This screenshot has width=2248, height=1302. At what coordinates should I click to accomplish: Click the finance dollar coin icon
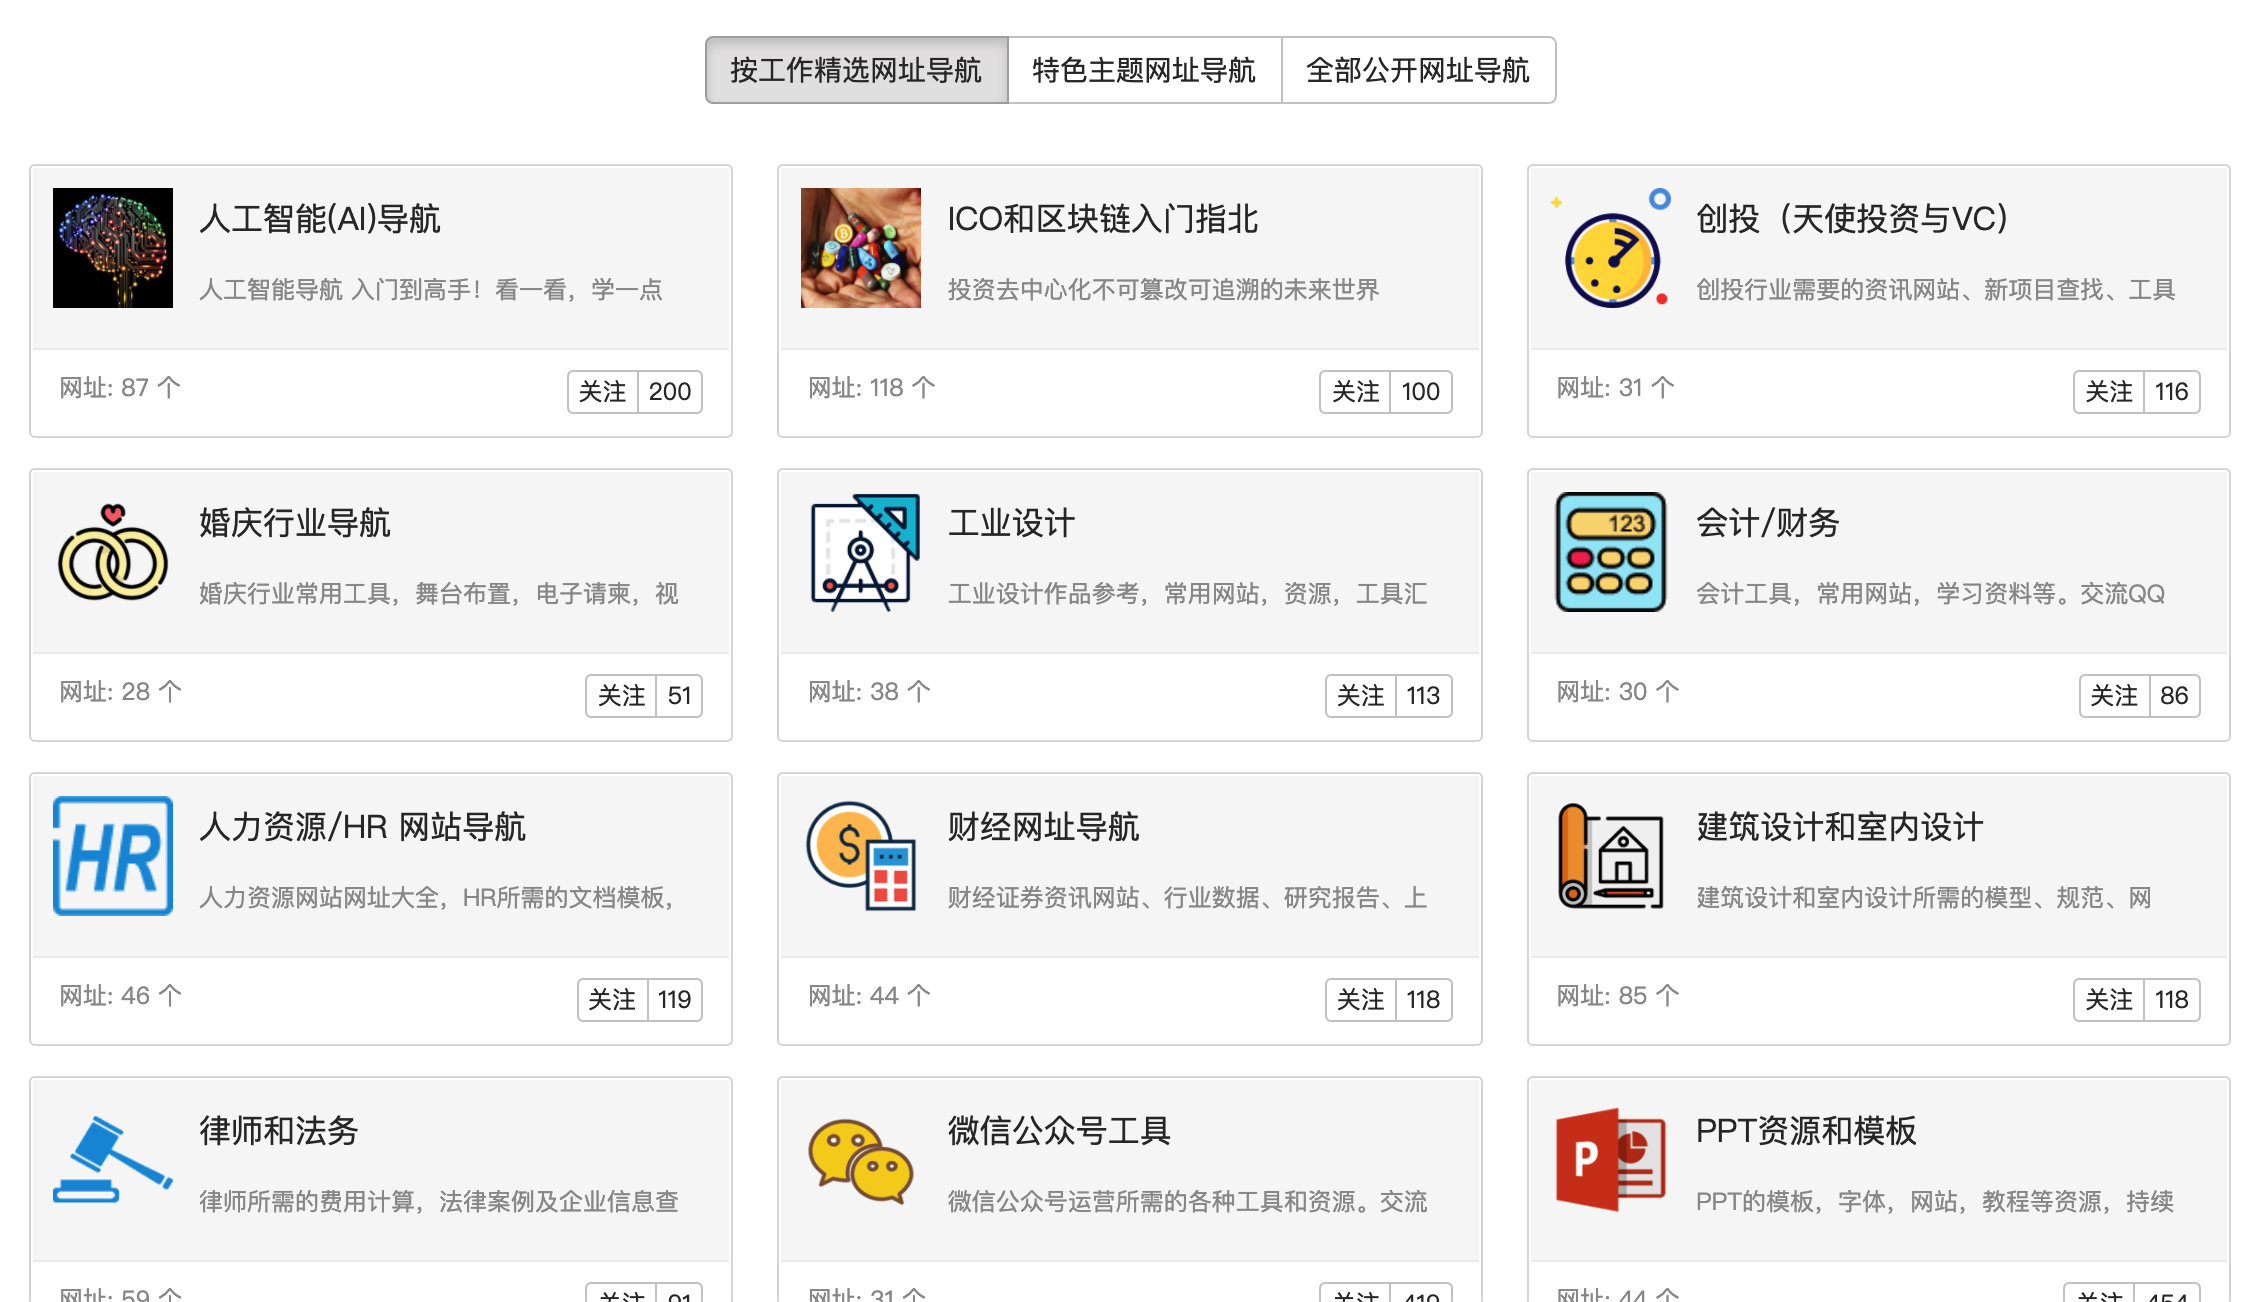point(861,856)
